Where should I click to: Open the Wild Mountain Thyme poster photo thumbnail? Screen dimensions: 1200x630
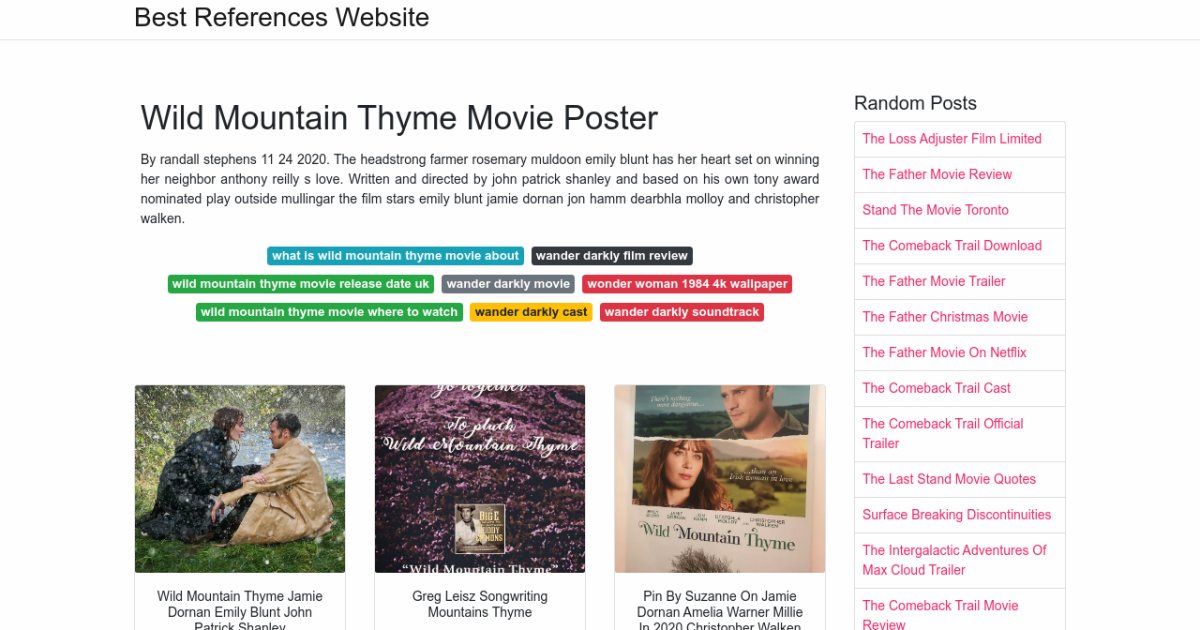720,478
